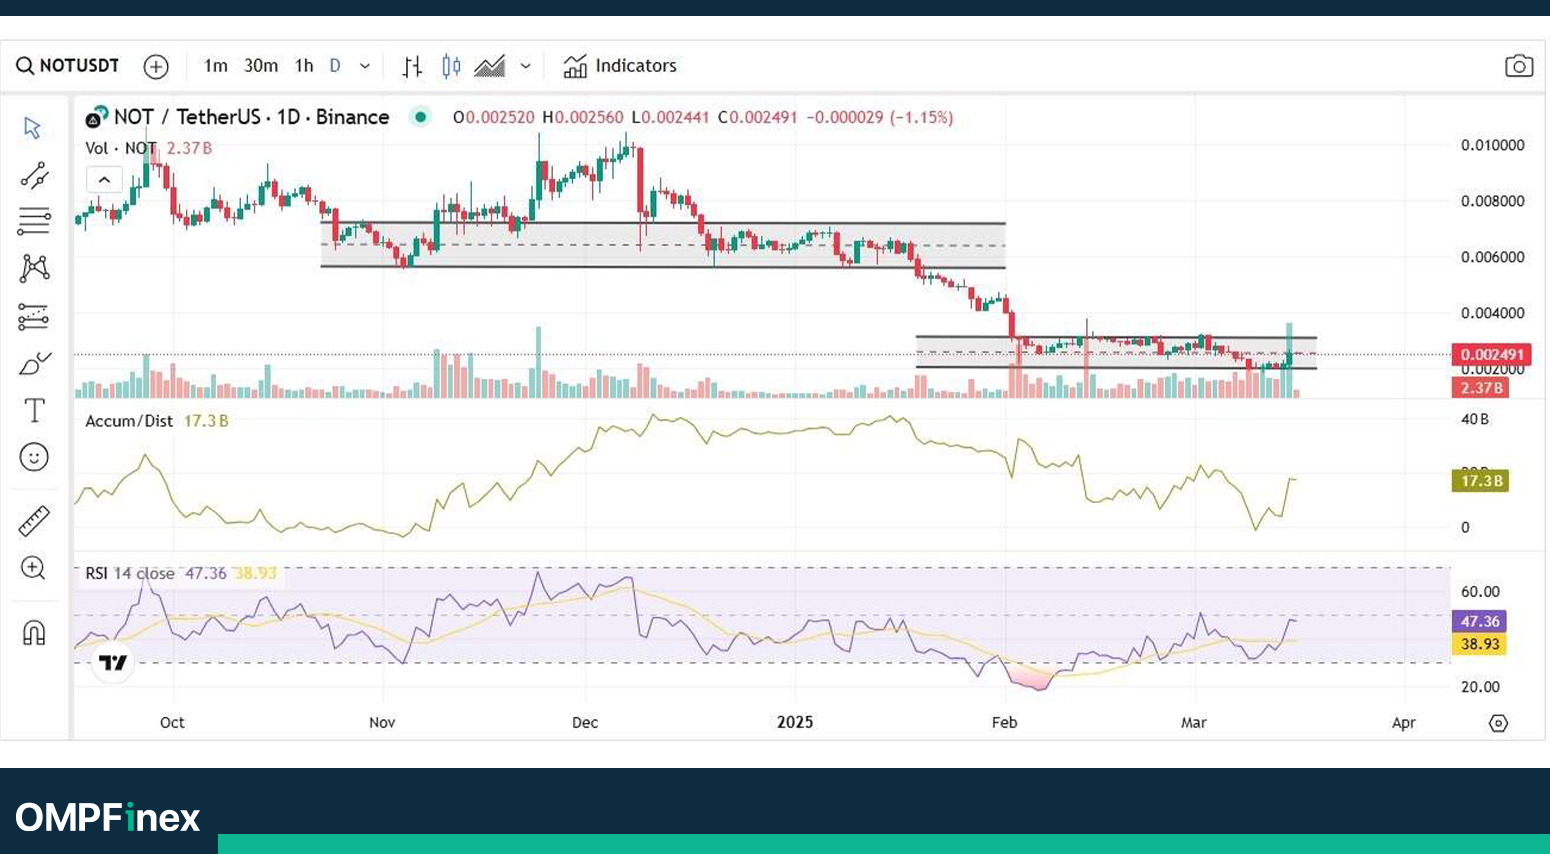
Task: Open chart settings gear near time axis
Action: tap(1498, 723)
